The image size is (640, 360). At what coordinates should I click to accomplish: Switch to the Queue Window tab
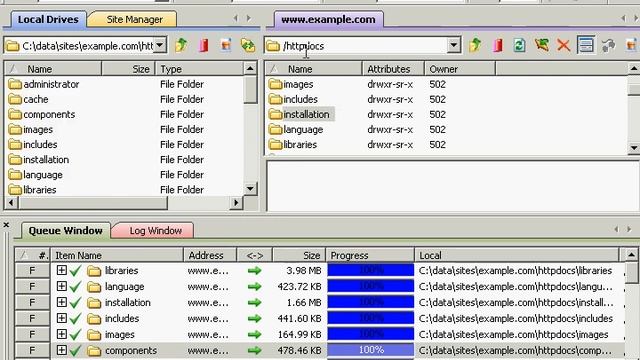[65, 231]
